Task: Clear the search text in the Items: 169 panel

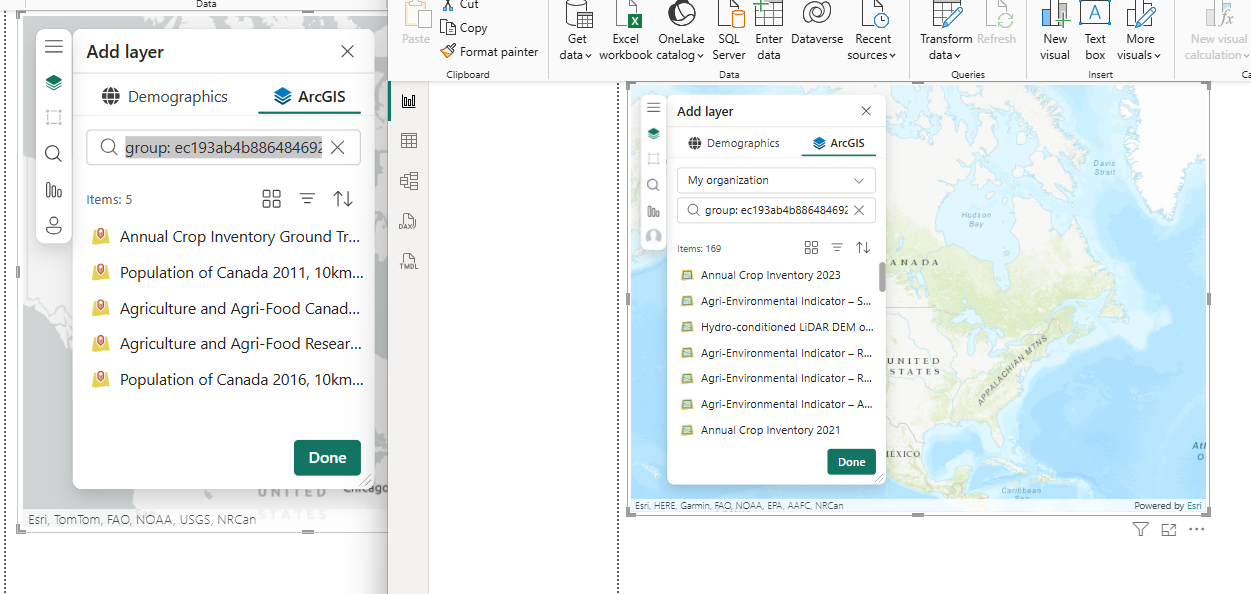Action: click(859, 210)
